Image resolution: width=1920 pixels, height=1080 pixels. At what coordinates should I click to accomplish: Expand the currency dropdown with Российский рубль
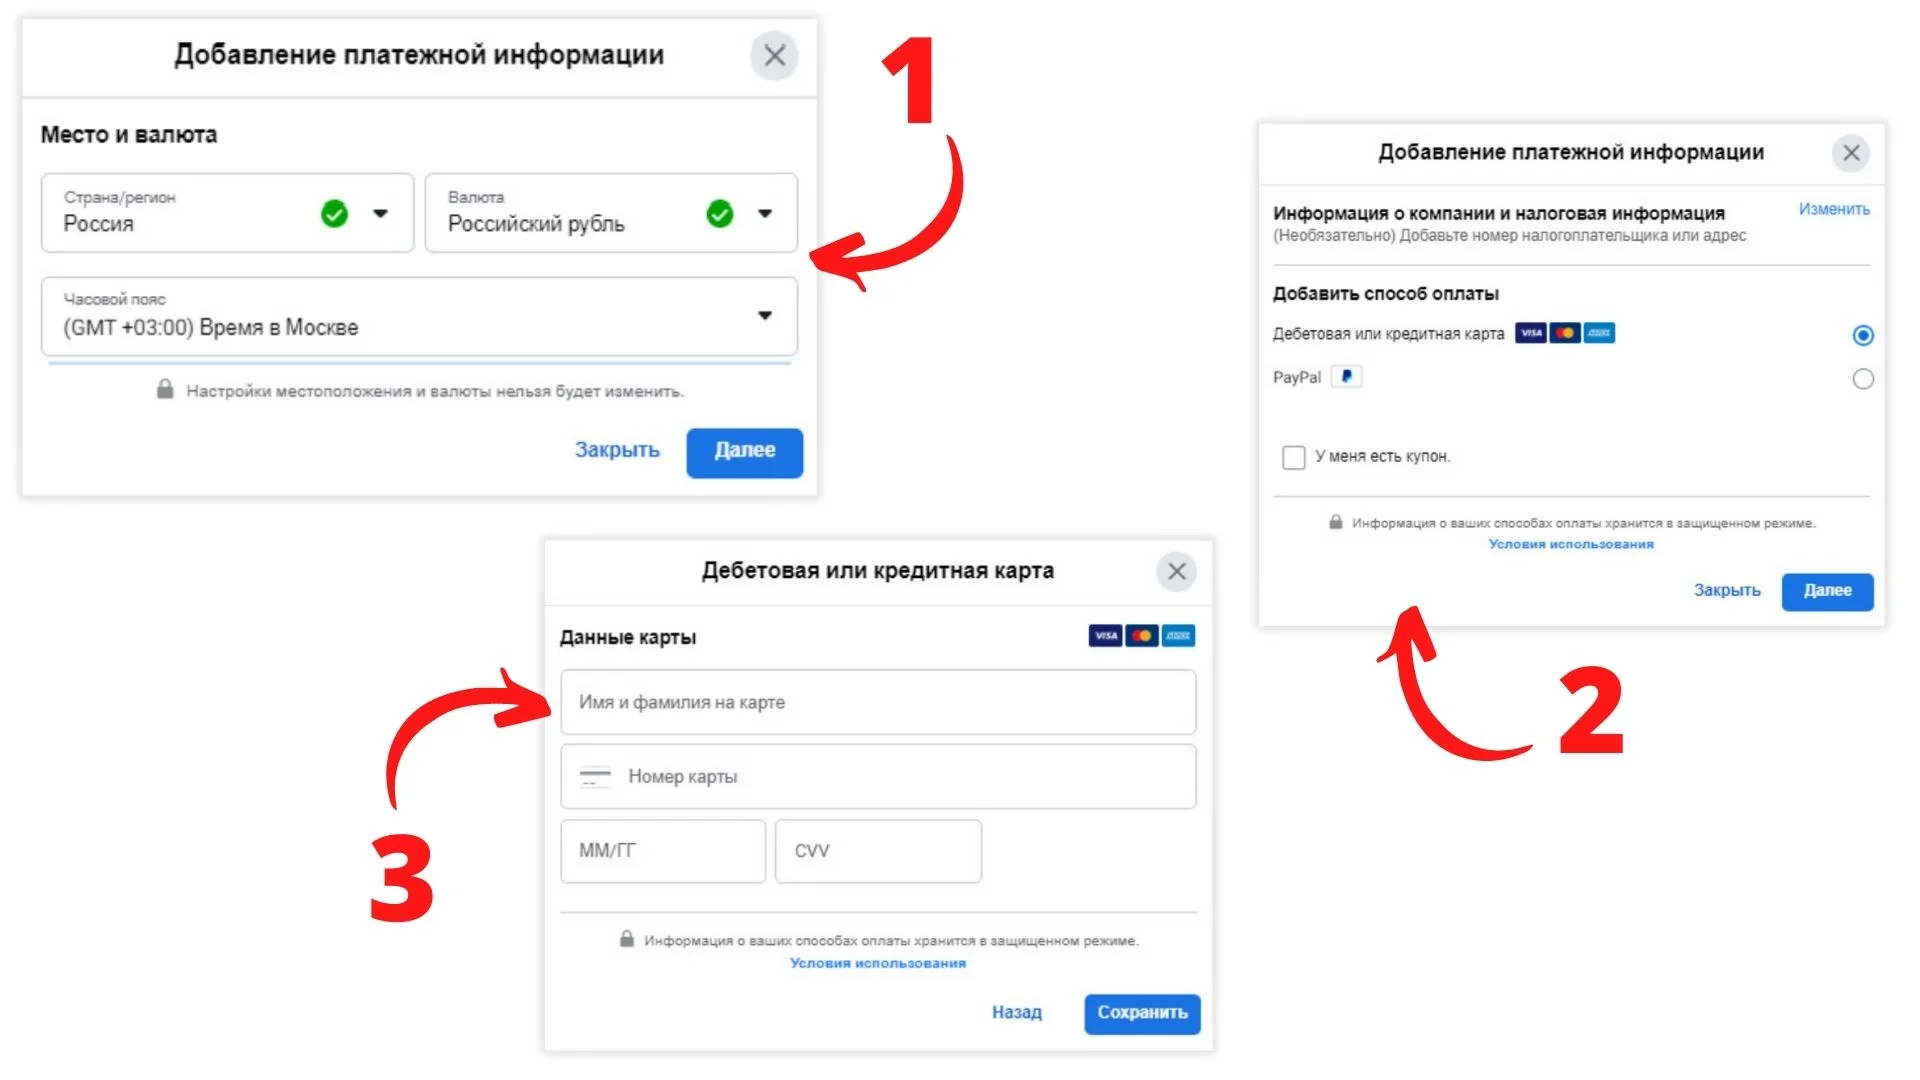click(765, 213)
